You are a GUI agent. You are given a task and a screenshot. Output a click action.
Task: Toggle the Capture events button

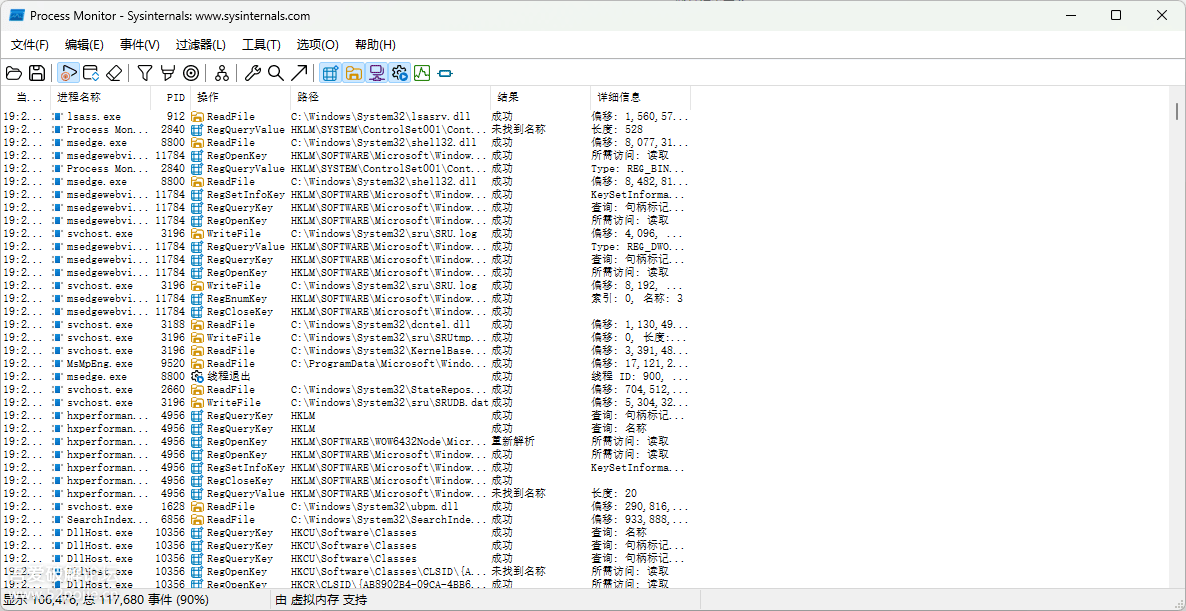pos(68,73)
